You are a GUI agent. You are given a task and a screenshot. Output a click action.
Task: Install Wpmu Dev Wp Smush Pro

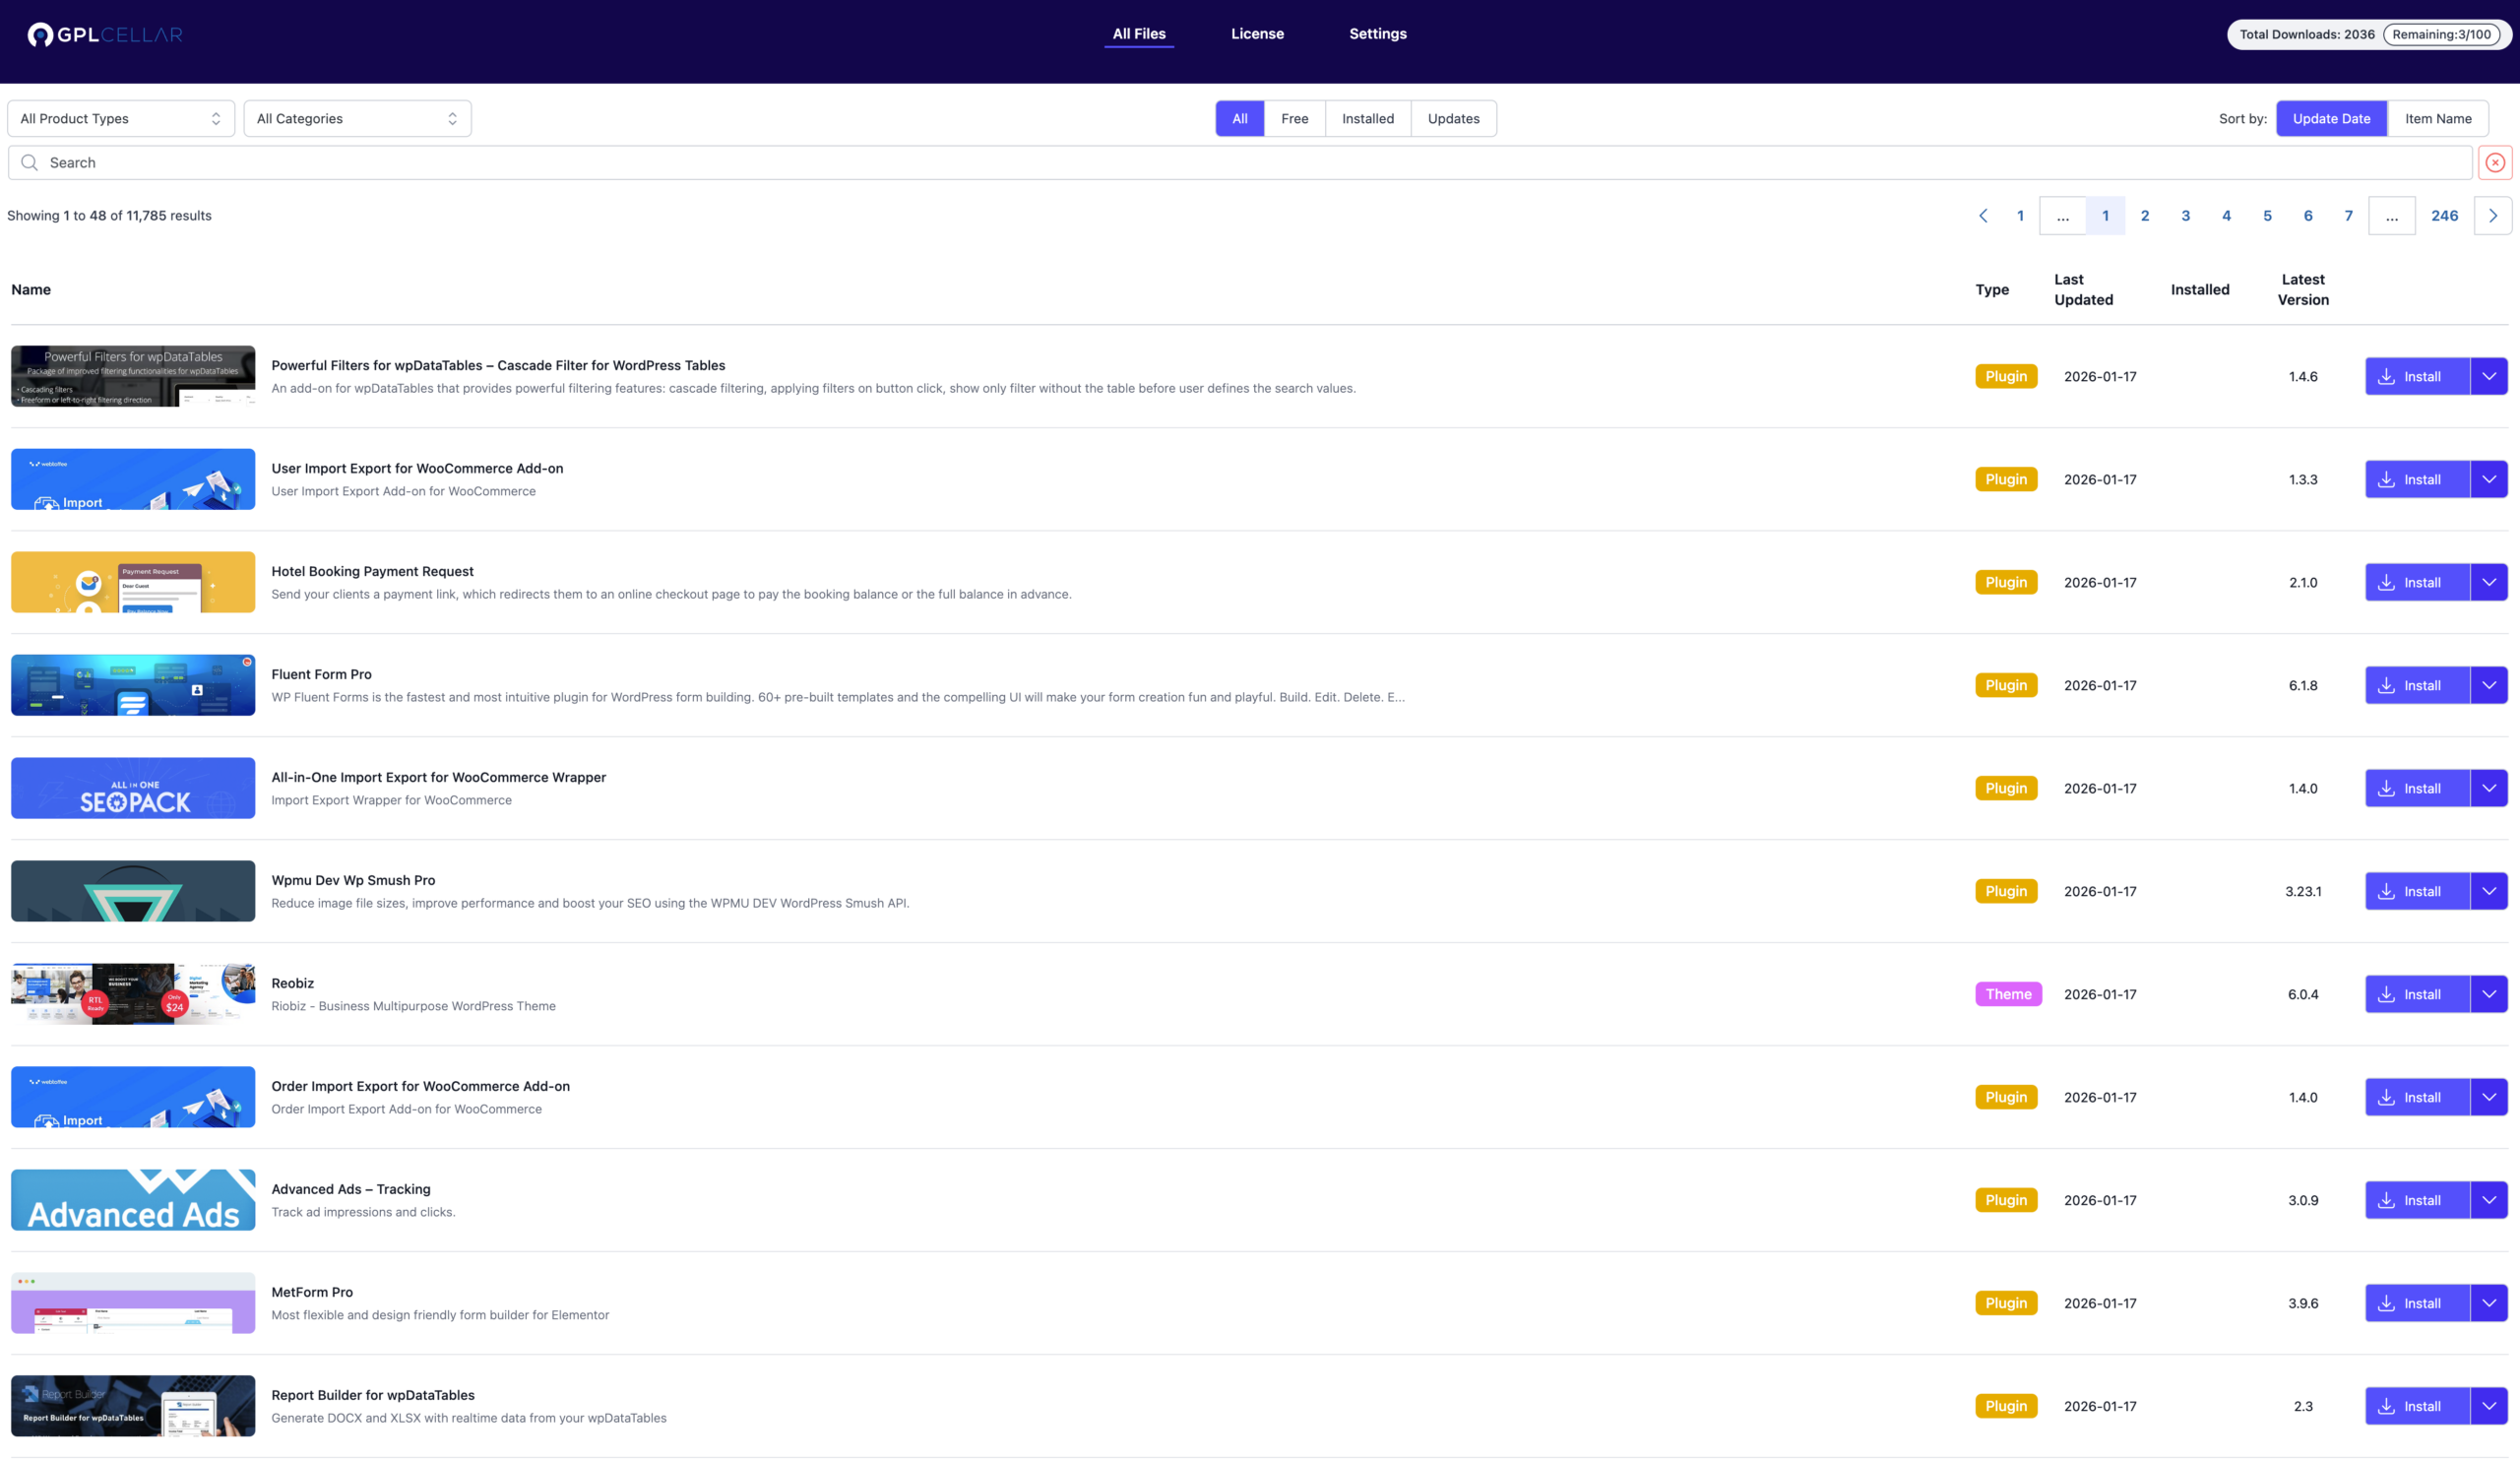pos(2416,891)
